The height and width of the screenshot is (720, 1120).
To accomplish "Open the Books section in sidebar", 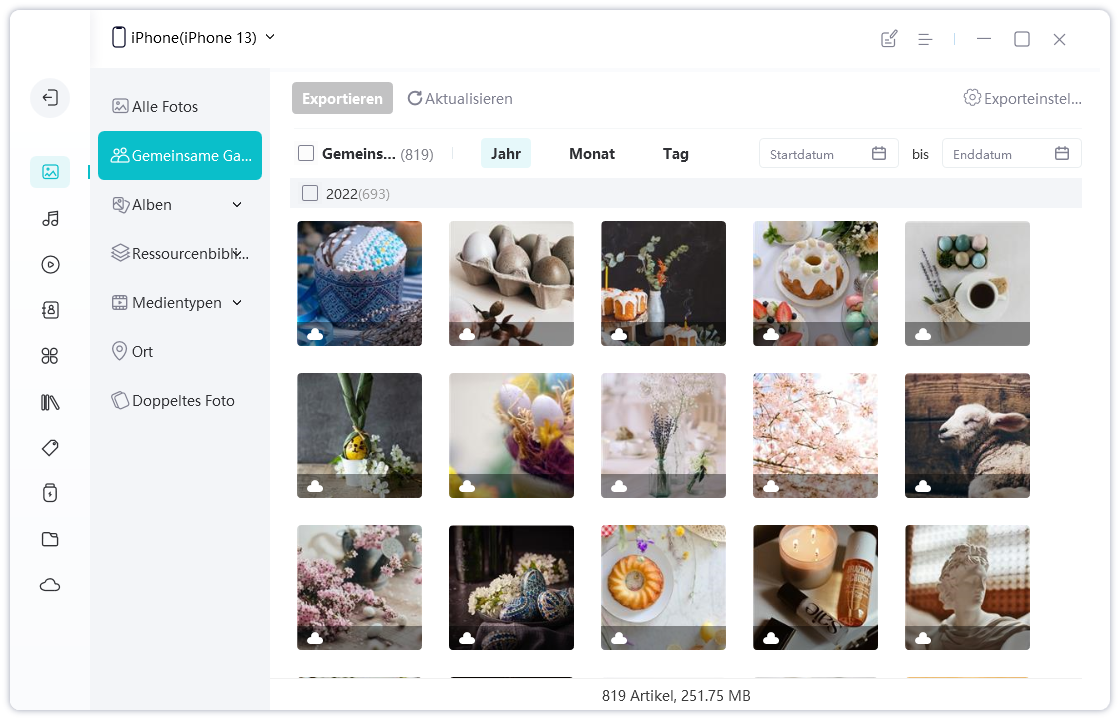I will (50, 402).
